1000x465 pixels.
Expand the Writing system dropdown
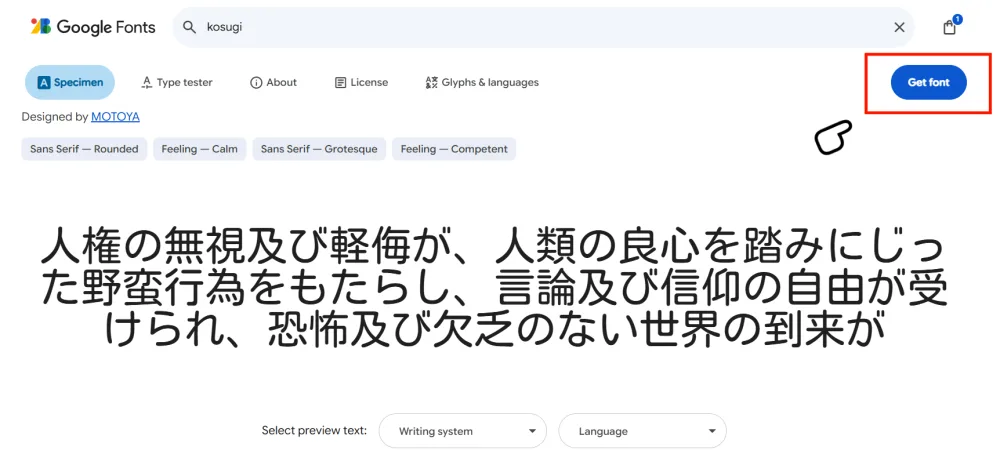(463, 431)
